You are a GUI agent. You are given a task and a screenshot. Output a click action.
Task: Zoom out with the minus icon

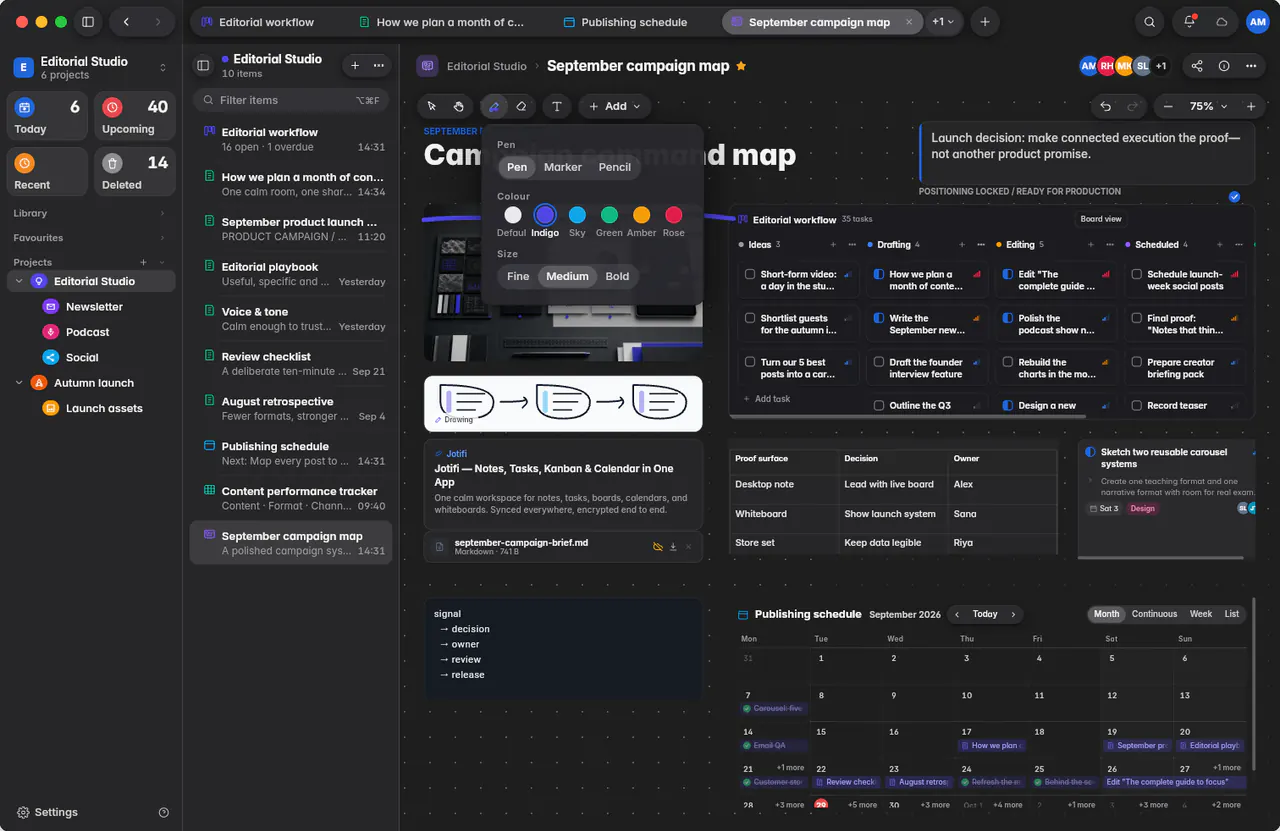[x=1168, y=106]
